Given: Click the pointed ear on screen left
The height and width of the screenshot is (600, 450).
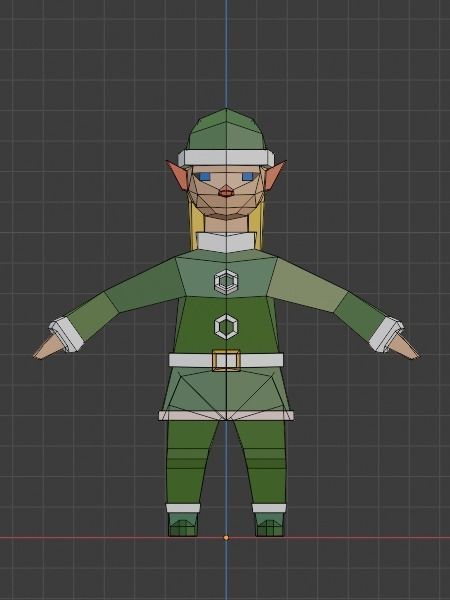Looking at the screenshot, I should [x=178, y=175].
